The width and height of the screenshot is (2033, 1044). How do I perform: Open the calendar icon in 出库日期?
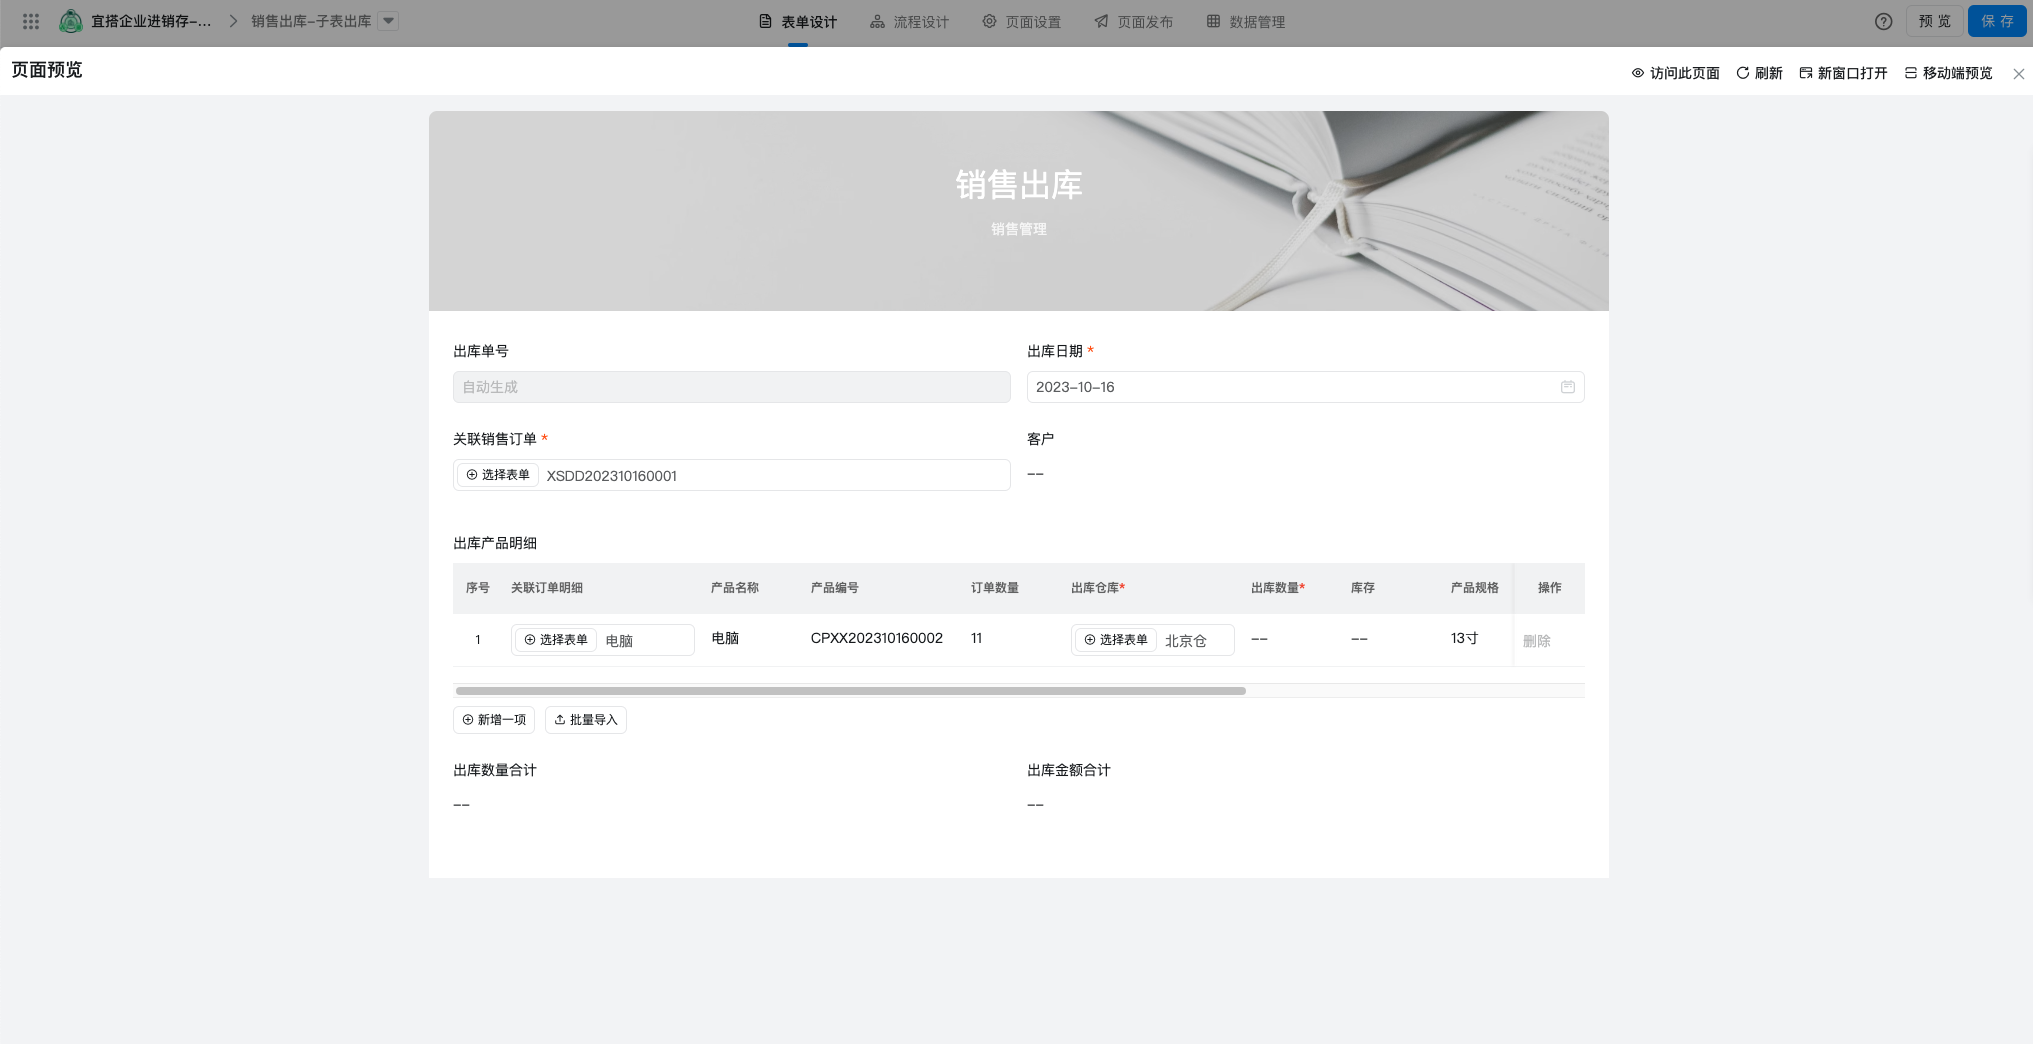(x=1568, y=387)
